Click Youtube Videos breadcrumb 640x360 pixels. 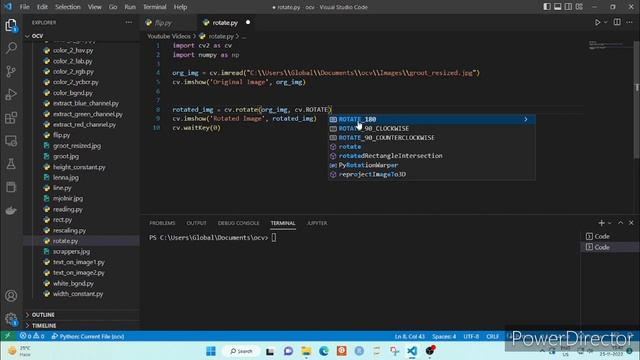(x=169, y=36)
